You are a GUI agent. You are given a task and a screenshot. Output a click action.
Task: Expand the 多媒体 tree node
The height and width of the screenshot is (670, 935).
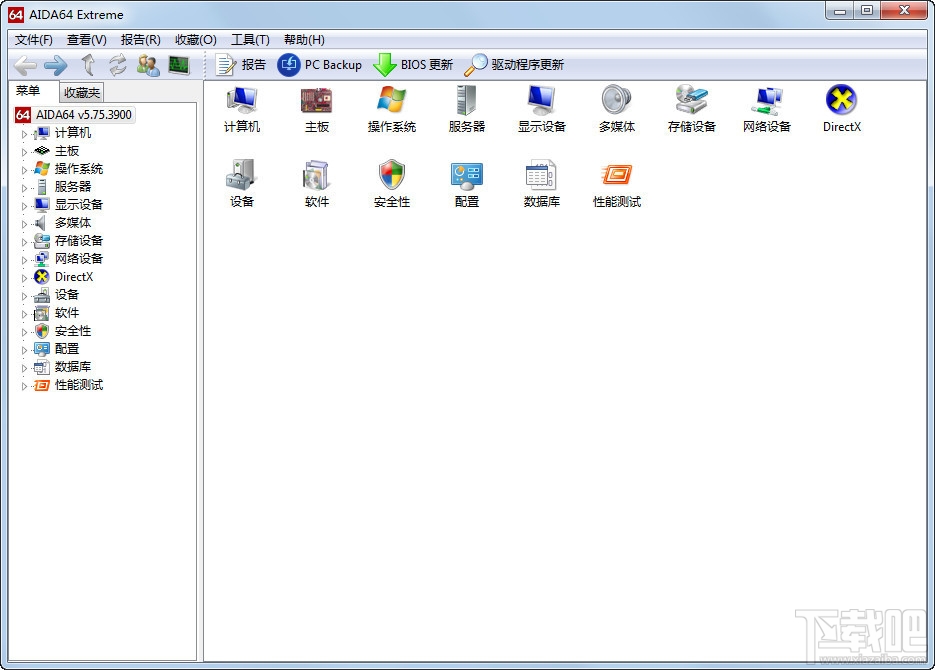click(x=24, y=224)
